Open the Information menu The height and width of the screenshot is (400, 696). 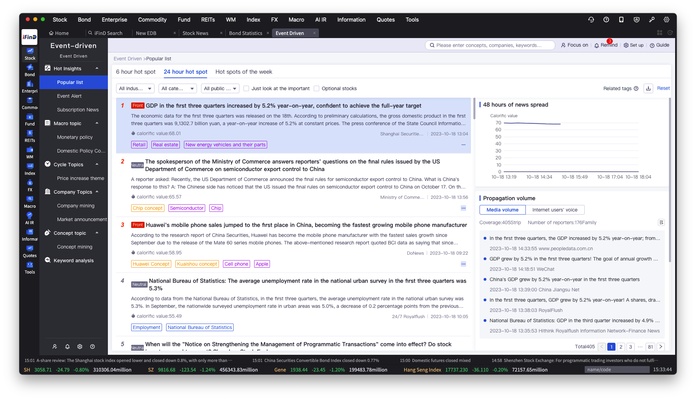tap(351, 20)
